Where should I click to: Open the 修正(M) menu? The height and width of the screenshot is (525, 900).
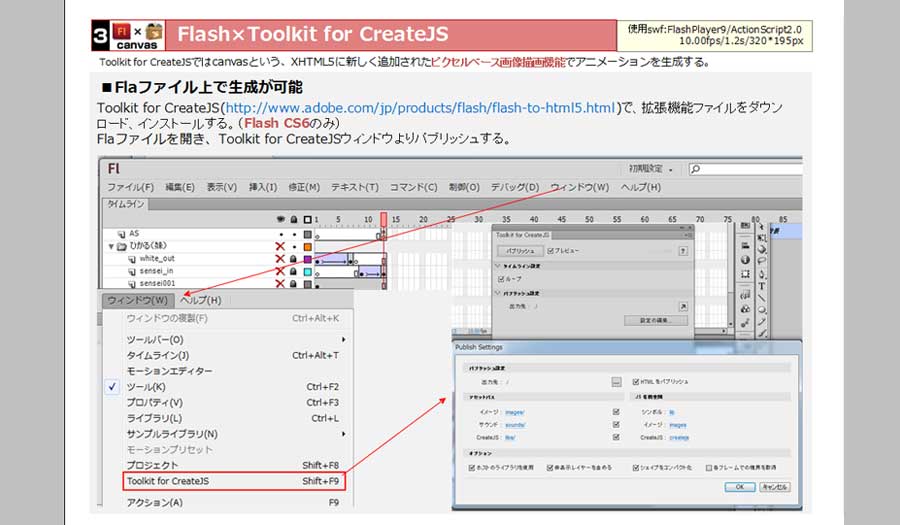(304, 187)
